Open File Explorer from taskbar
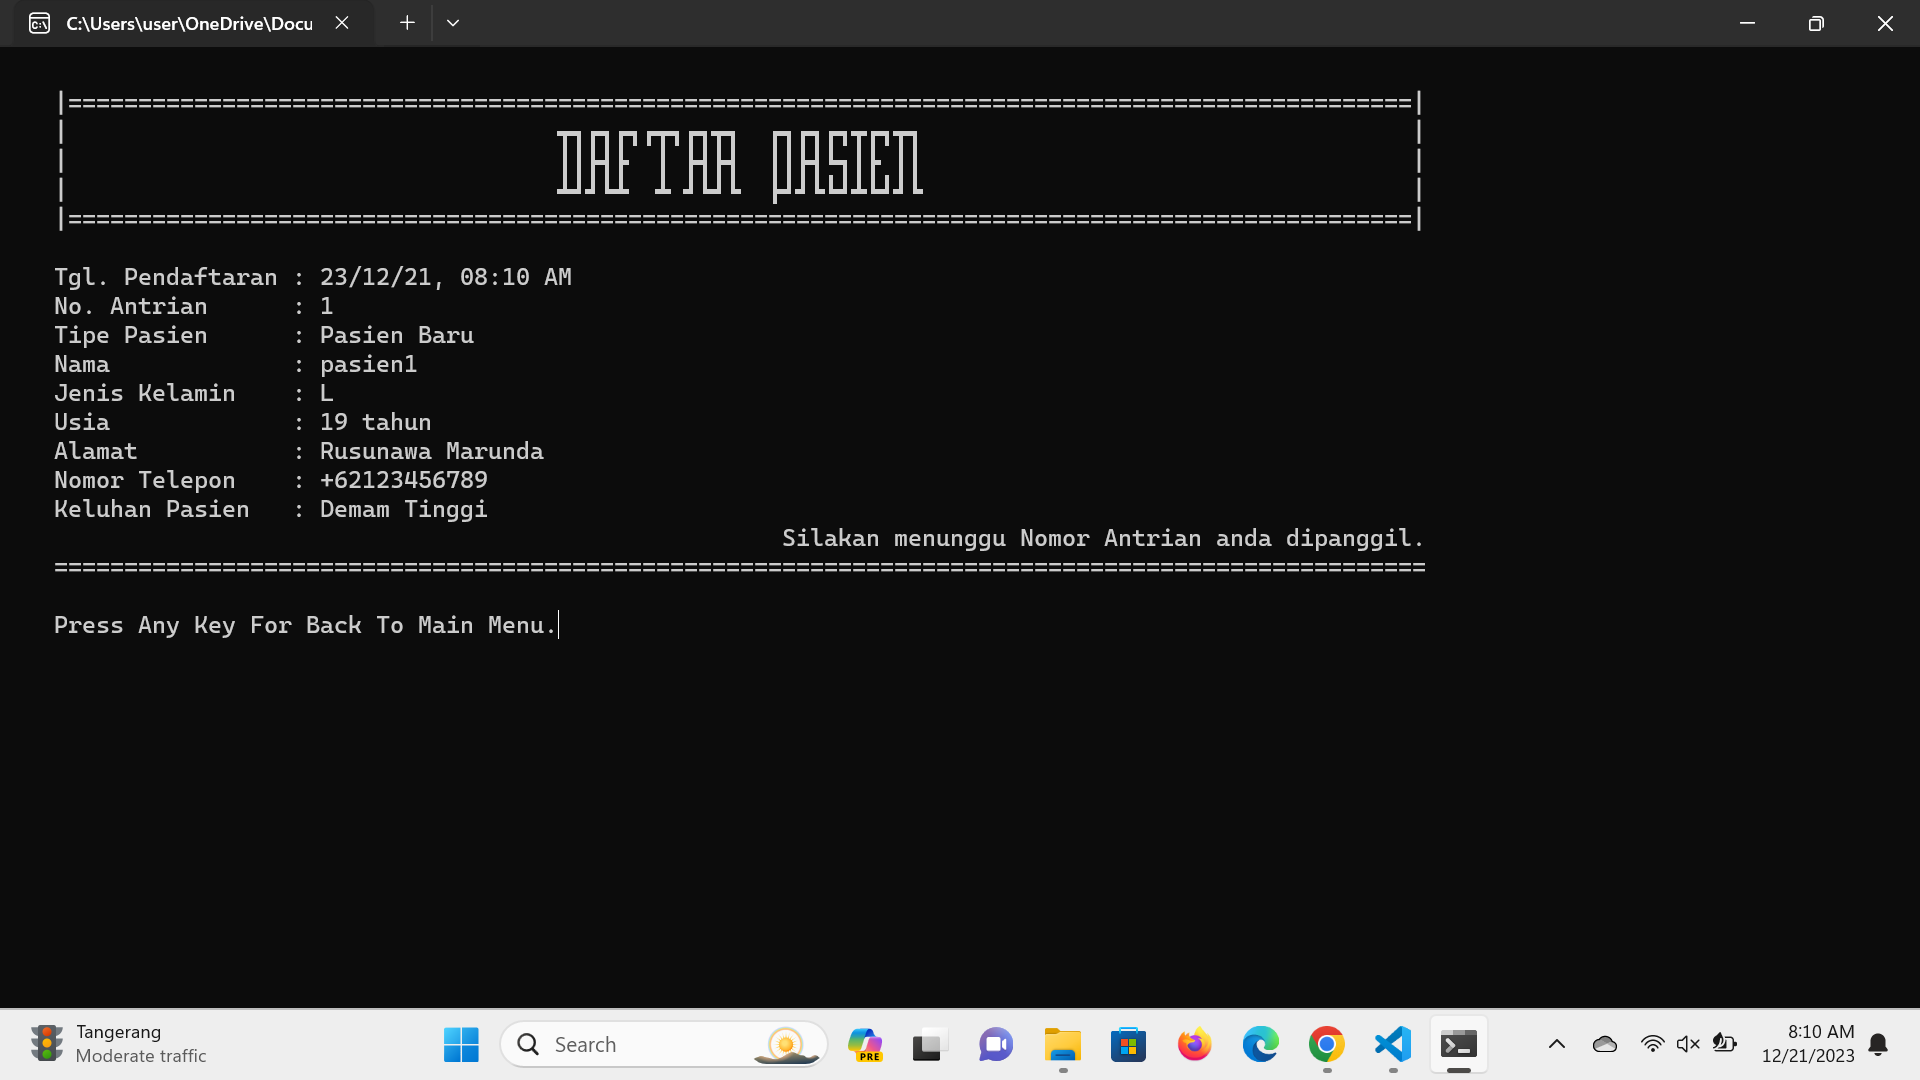 [1062, 1045]
